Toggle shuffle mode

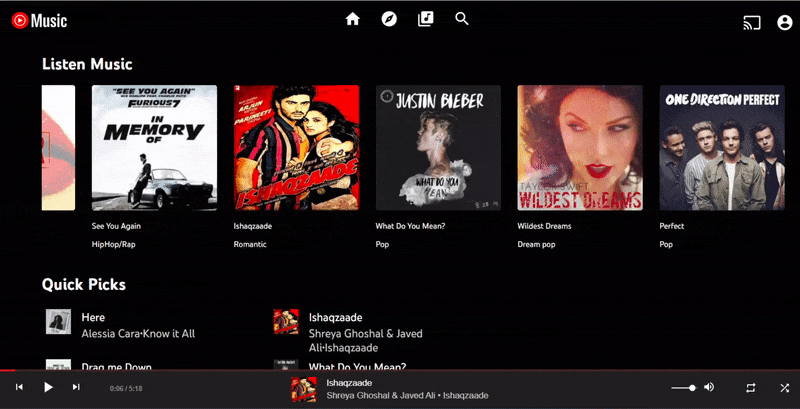pyautogui.click(x=785, y=388)
